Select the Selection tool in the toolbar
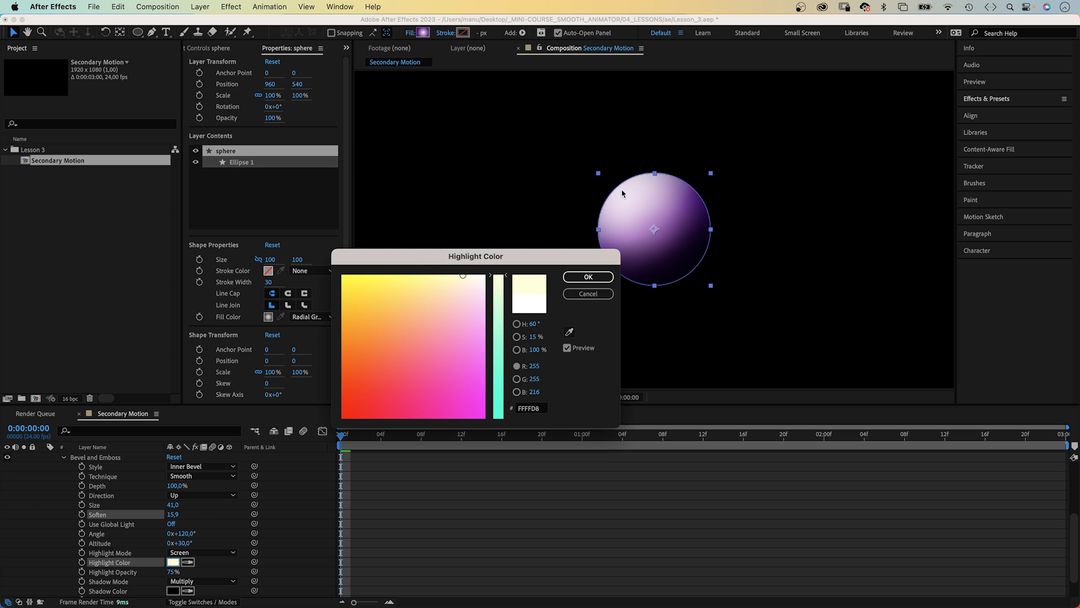Viewport: 1080px width, 608px height. coord(13,32)
